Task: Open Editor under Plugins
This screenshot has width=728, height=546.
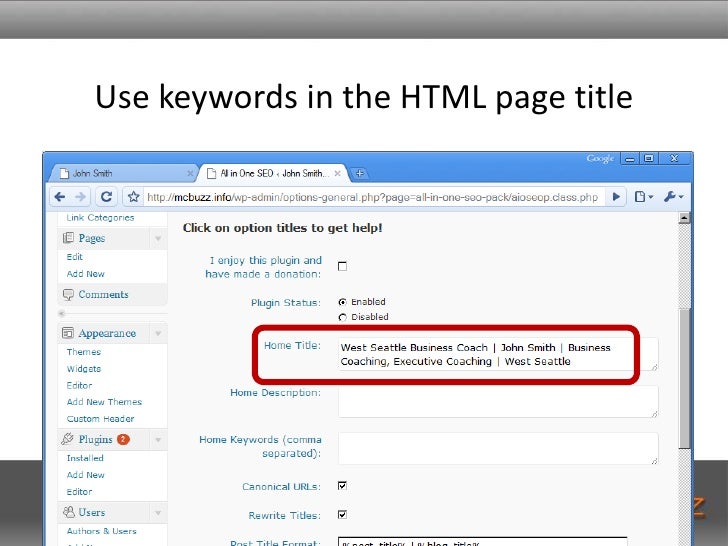Action: point(79,492)
